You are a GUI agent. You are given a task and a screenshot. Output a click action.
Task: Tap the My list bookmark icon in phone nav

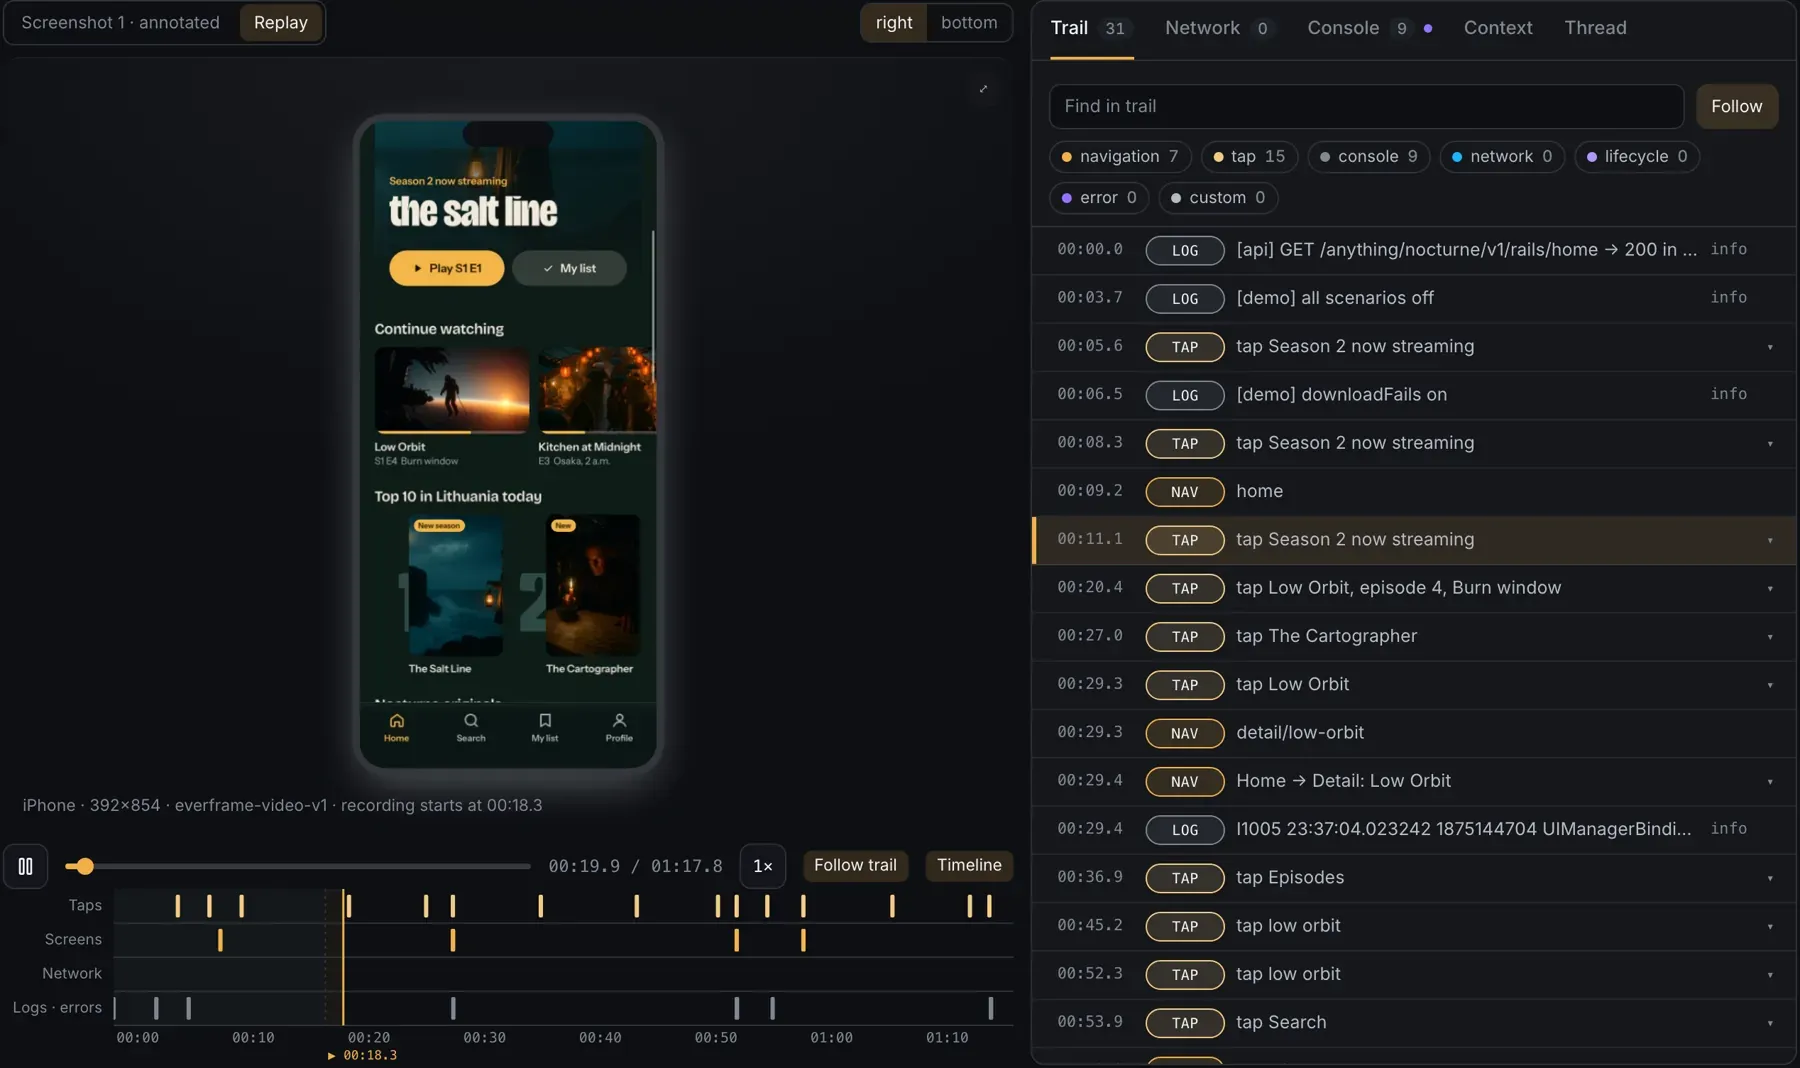click(545, 727)
